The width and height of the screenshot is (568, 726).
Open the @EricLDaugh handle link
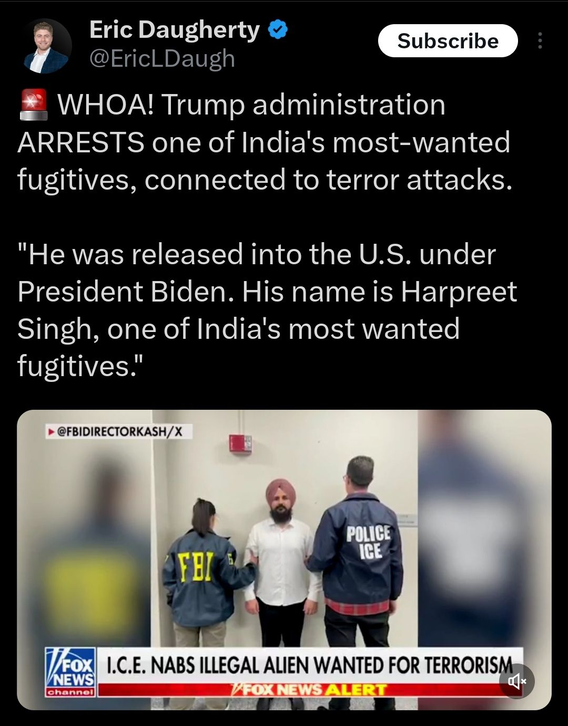point(162,59)
